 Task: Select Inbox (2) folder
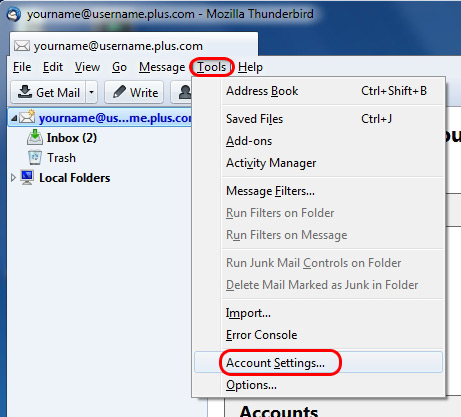[72, 138]
